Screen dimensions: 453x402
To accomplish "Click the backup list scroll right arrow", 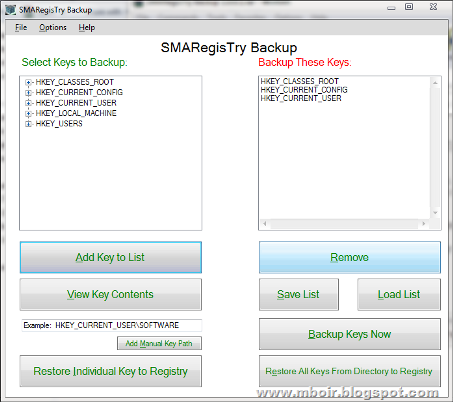I will click(x=424, y=224).
